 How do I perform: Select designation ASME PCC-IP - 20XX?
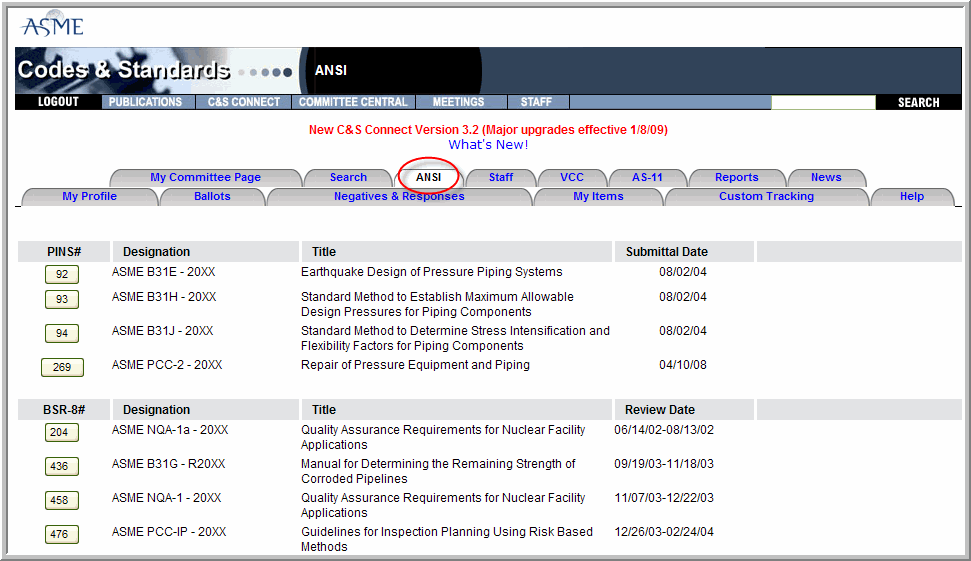pos(169,532)
